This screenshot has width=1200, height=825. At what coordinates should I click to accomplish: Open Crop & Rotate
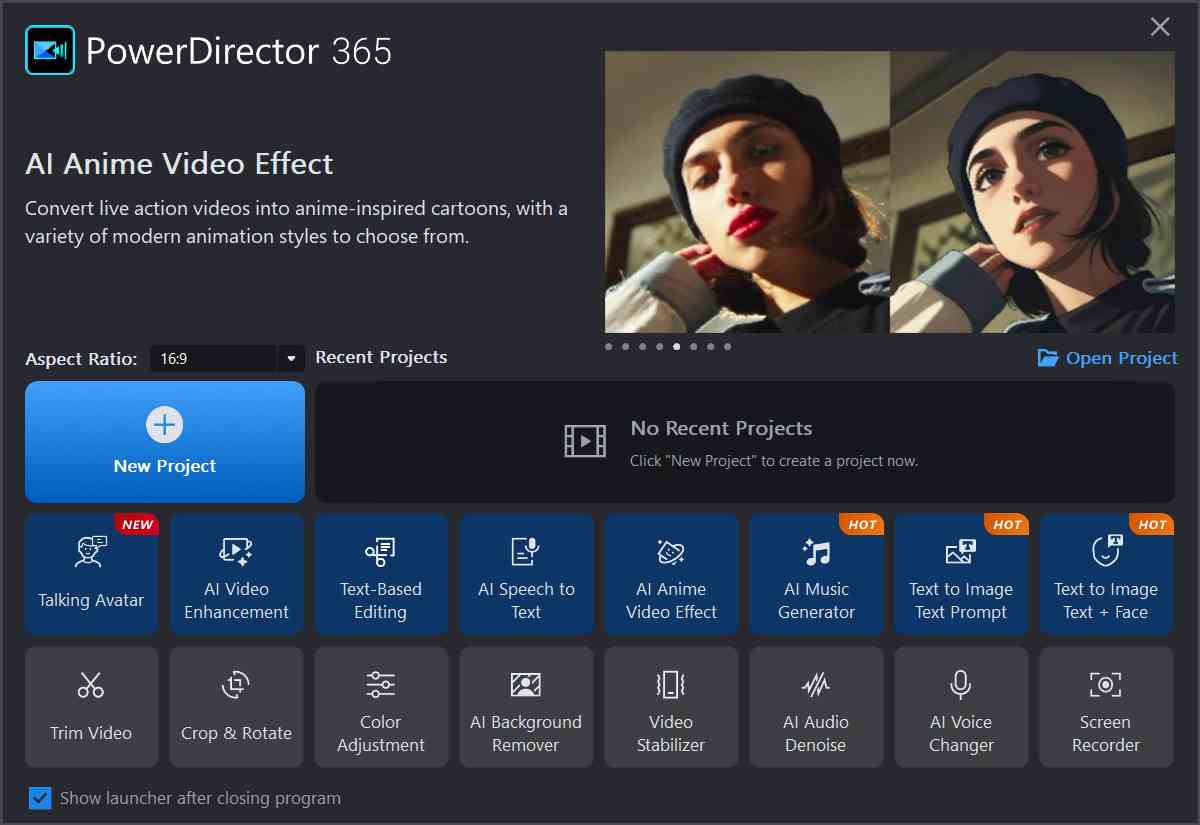[237, 707]
